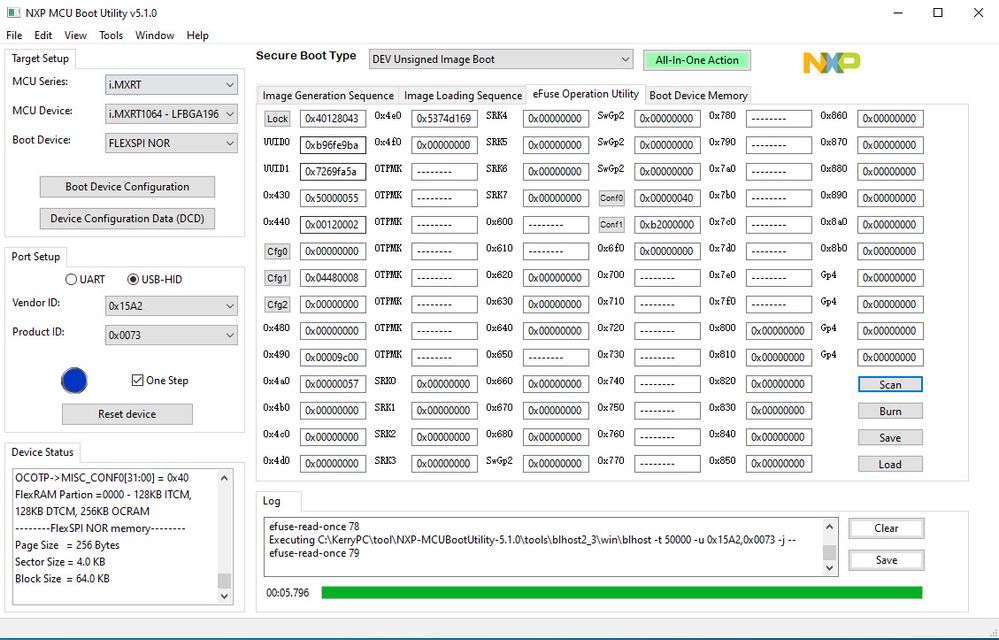The height and width of the screenshot is (640, 999).
Task: Open the Help menu
Action: click(198, 36)
